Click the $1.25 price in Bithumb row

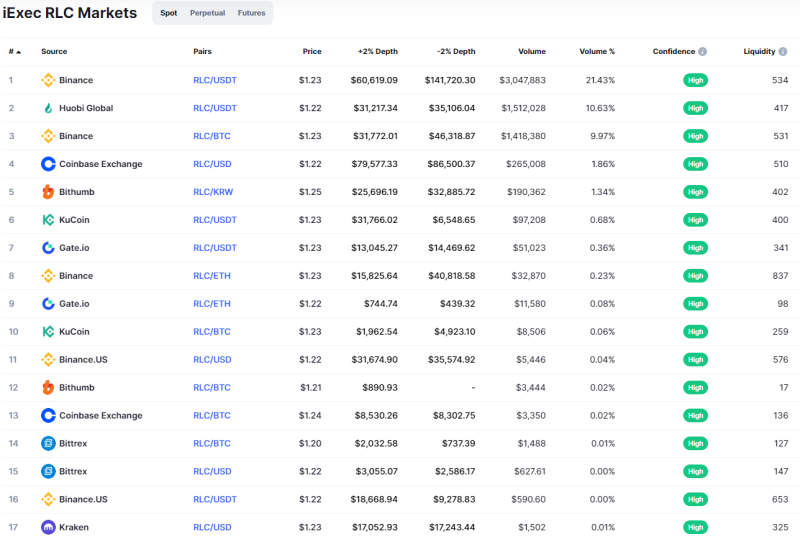click(x=310, y=192)
